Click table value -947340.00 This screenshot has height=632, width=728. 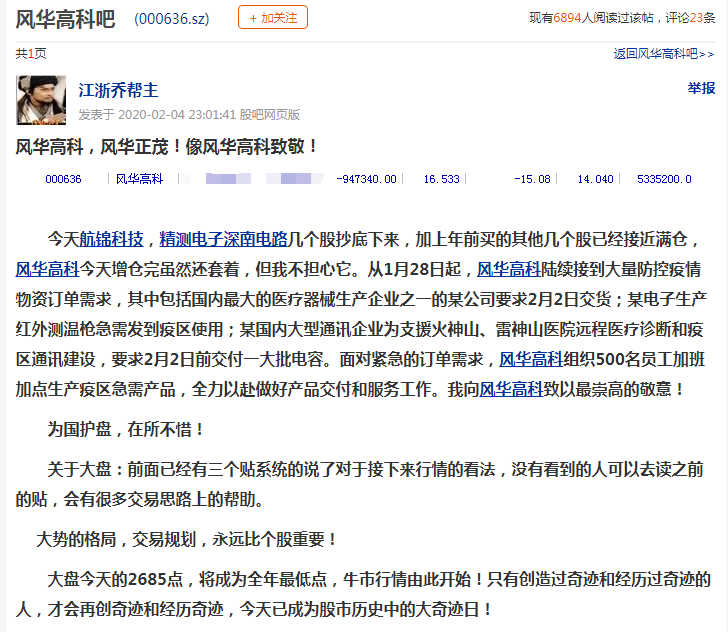(x=366, y=179)
